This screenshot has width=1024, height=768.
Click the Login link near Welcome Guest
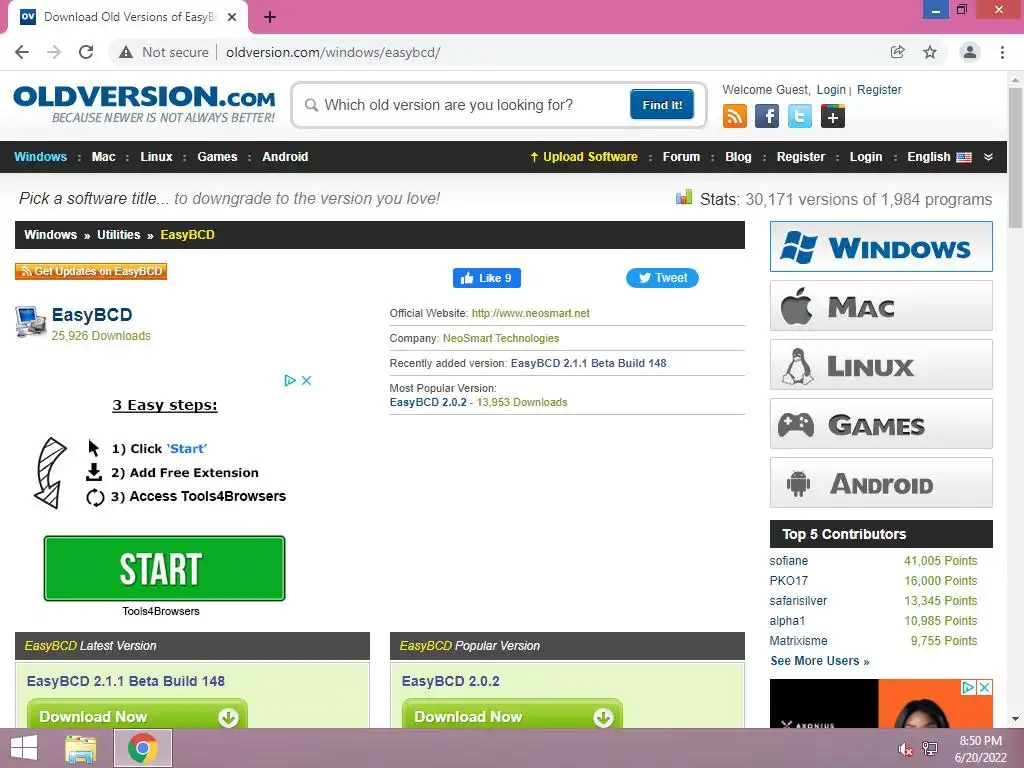pyautogui.click(x=831, y=89)
